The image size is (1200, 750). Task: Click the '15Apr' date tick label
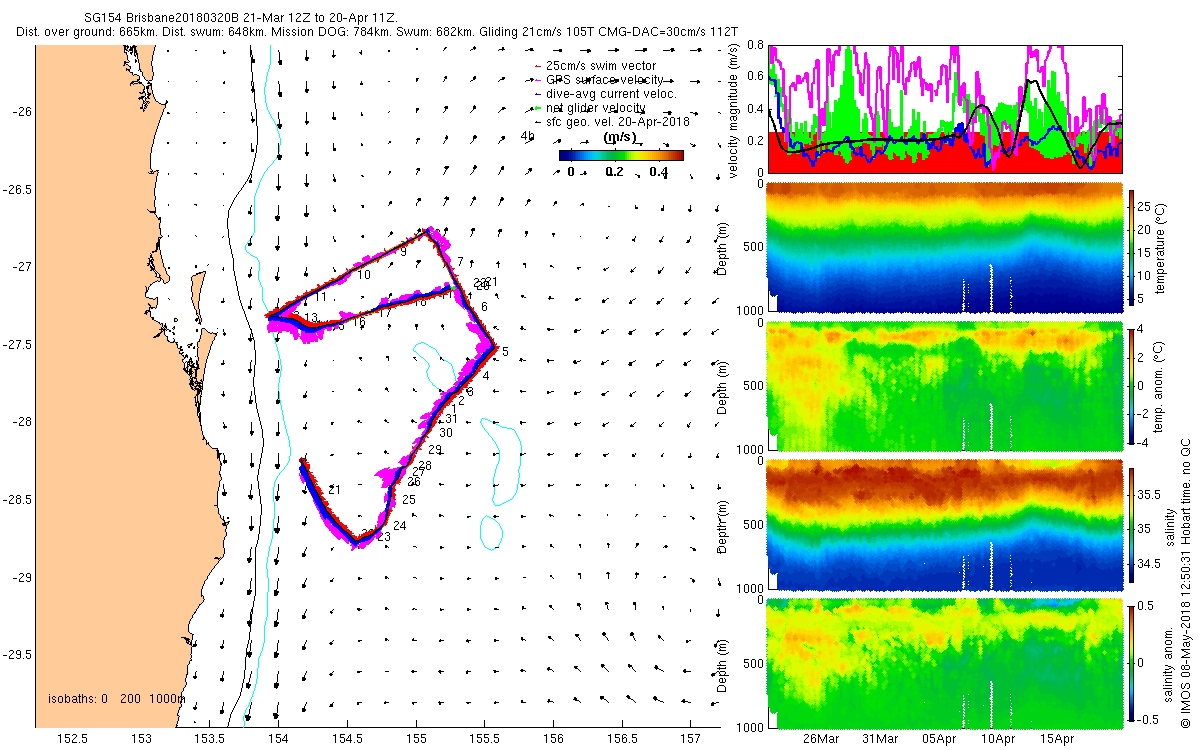1058,739
